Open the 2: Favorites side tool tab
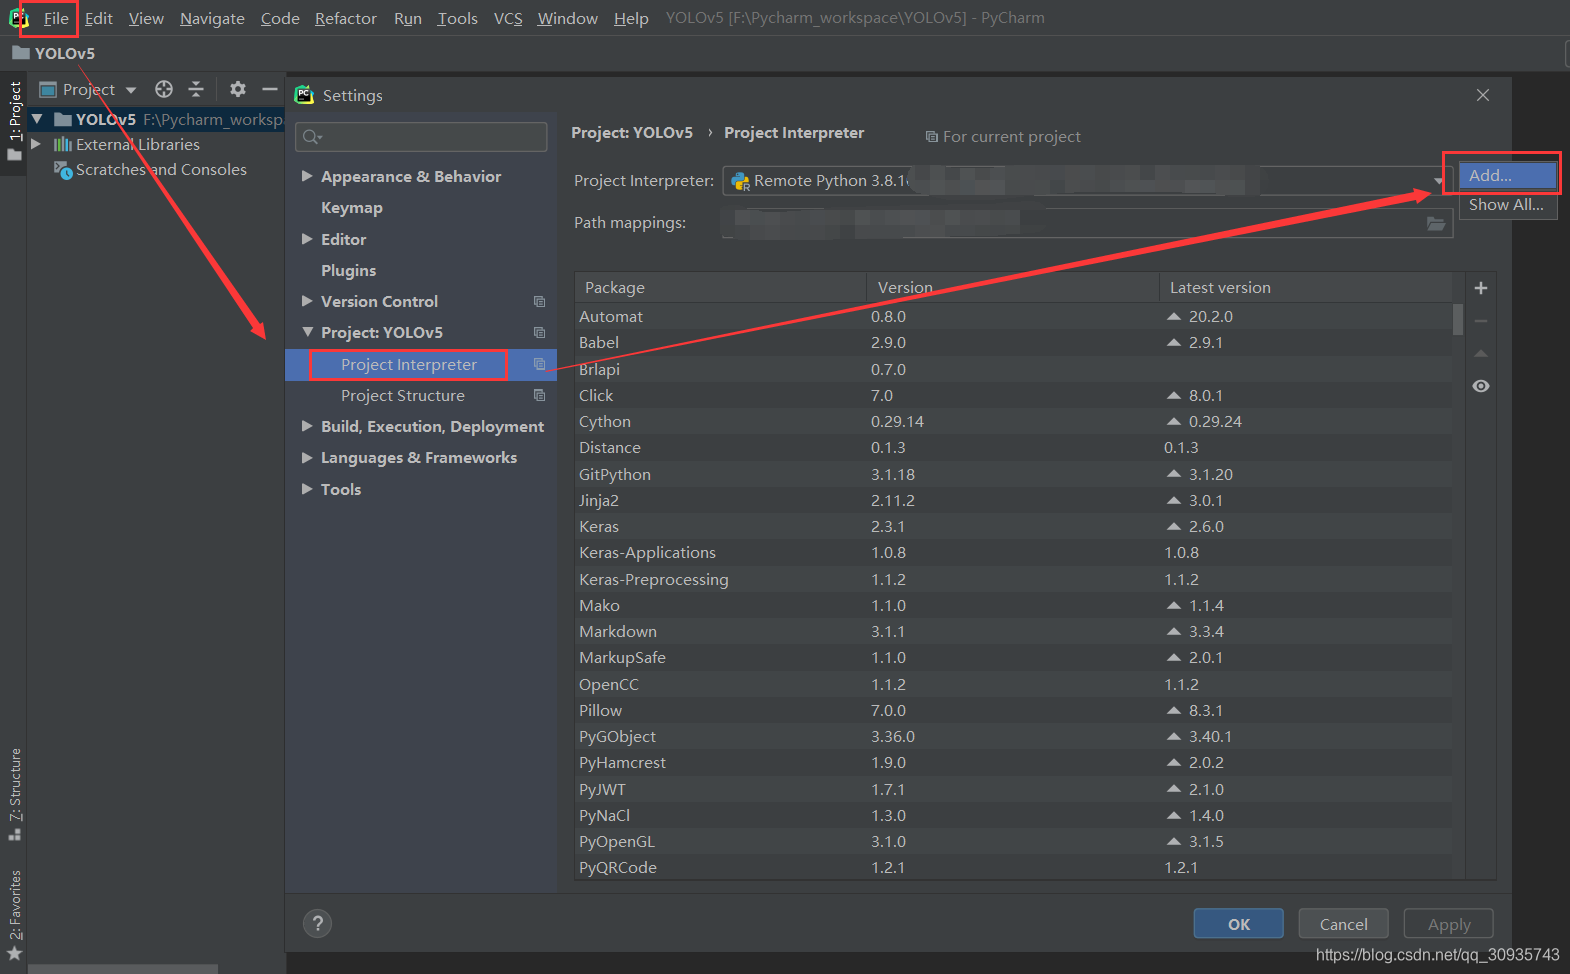Viewport: 1570px width, 974px height. pyautogui.click(x=14, y=915)
